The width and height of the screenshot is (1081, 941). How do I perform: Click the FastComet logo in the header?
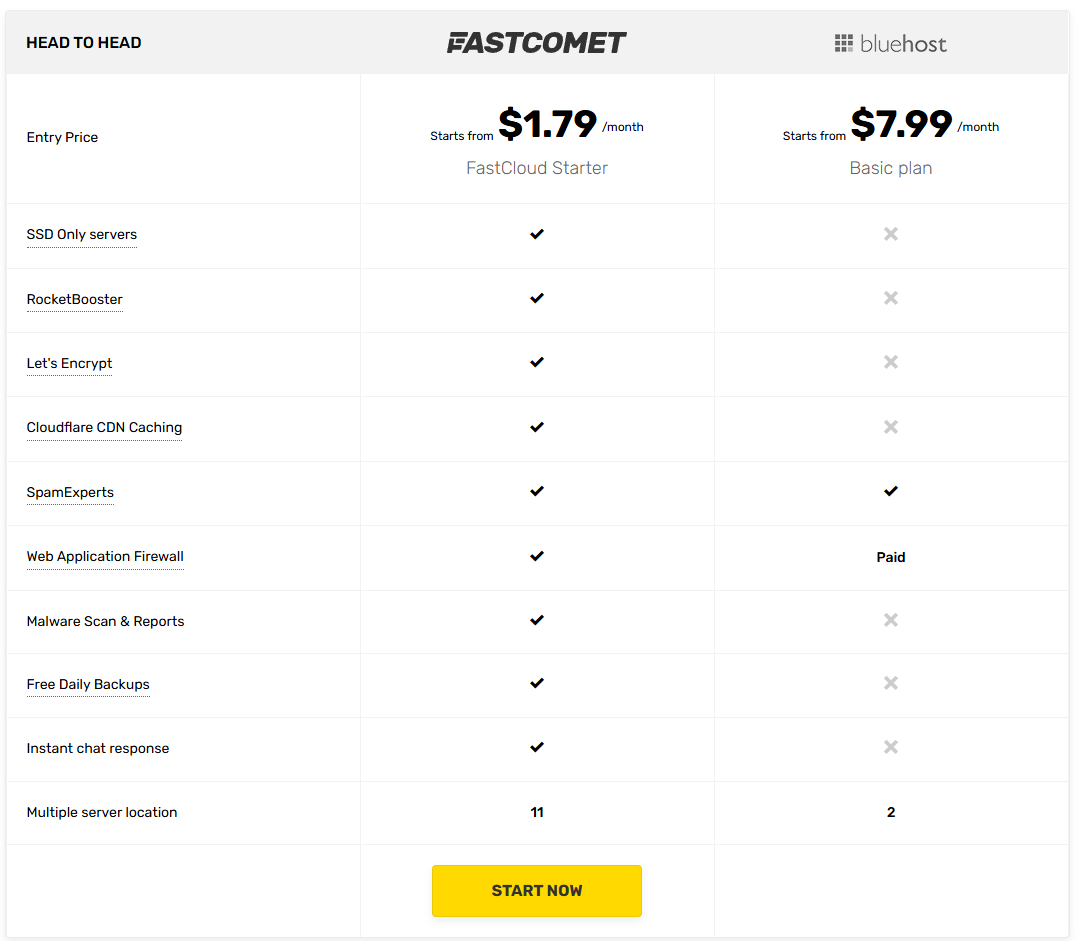(x=537, y=42)
